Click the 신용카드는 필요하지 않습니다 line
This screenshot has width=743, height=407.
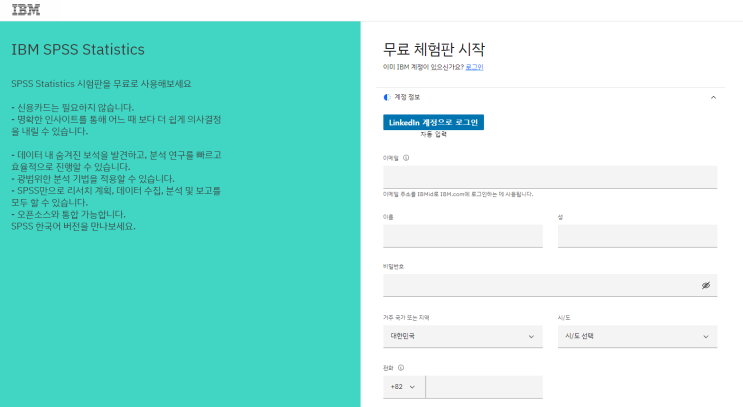pyautogui.click(x=73, y=108)
